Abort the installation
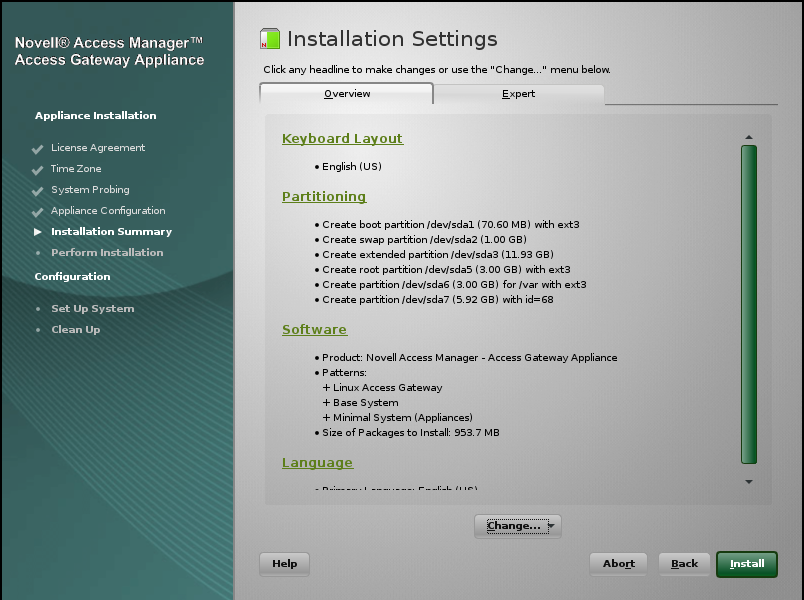 coord(618,564)
